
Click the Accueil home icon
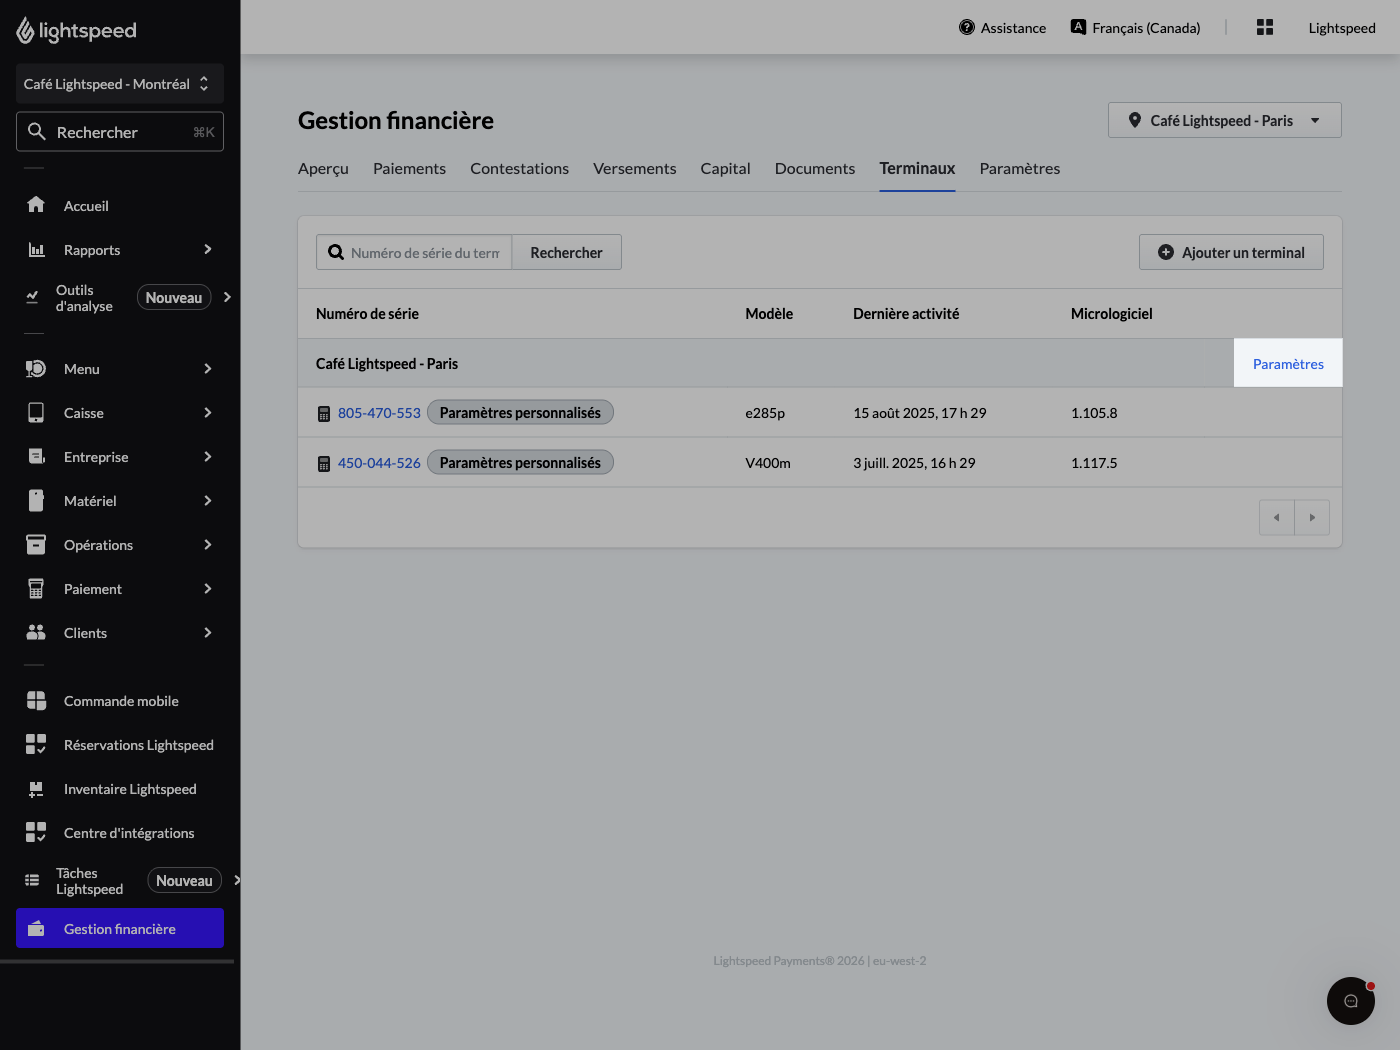36,205
